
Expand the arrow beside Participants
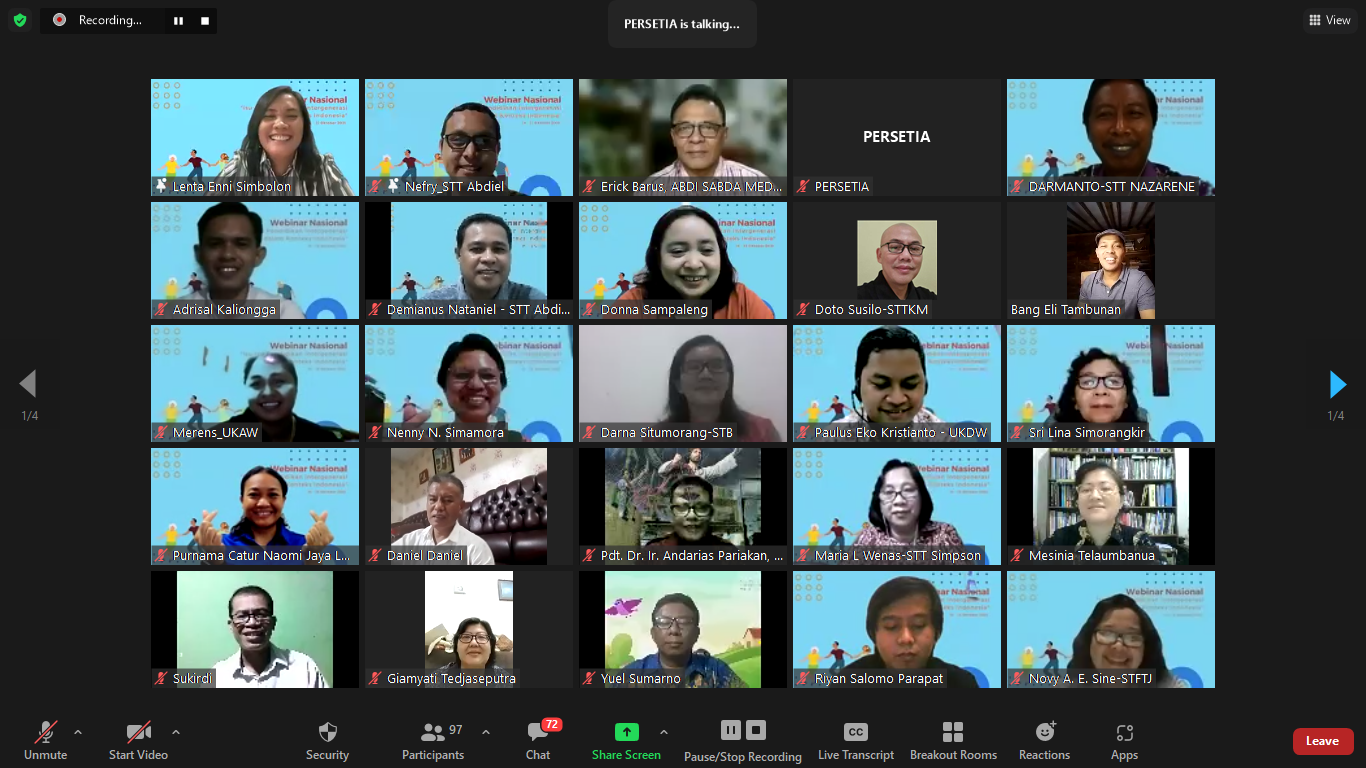[486, 732]
